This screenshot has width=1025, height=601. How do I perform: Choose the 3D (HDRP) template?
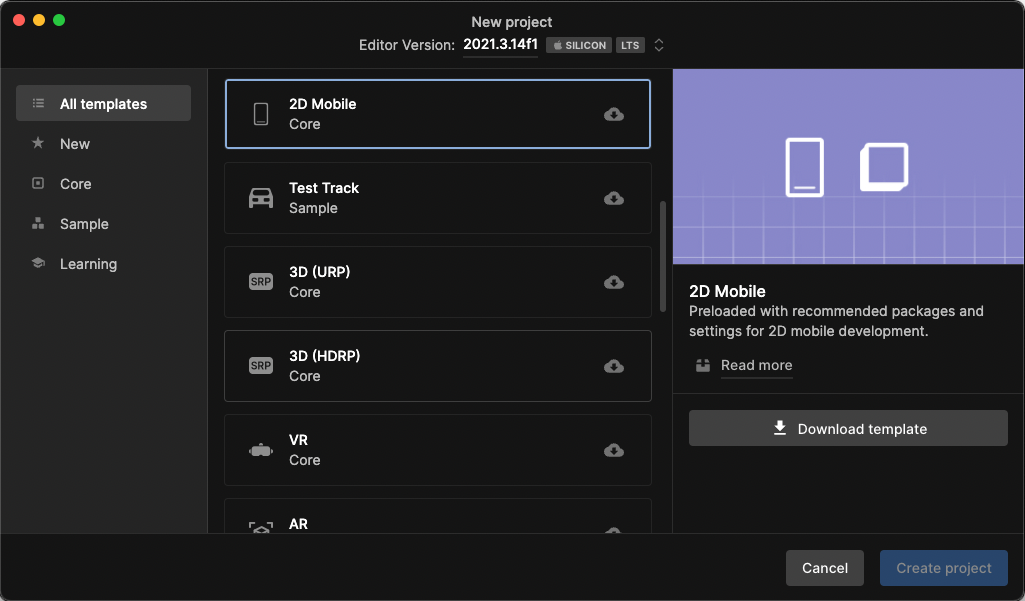437,366
